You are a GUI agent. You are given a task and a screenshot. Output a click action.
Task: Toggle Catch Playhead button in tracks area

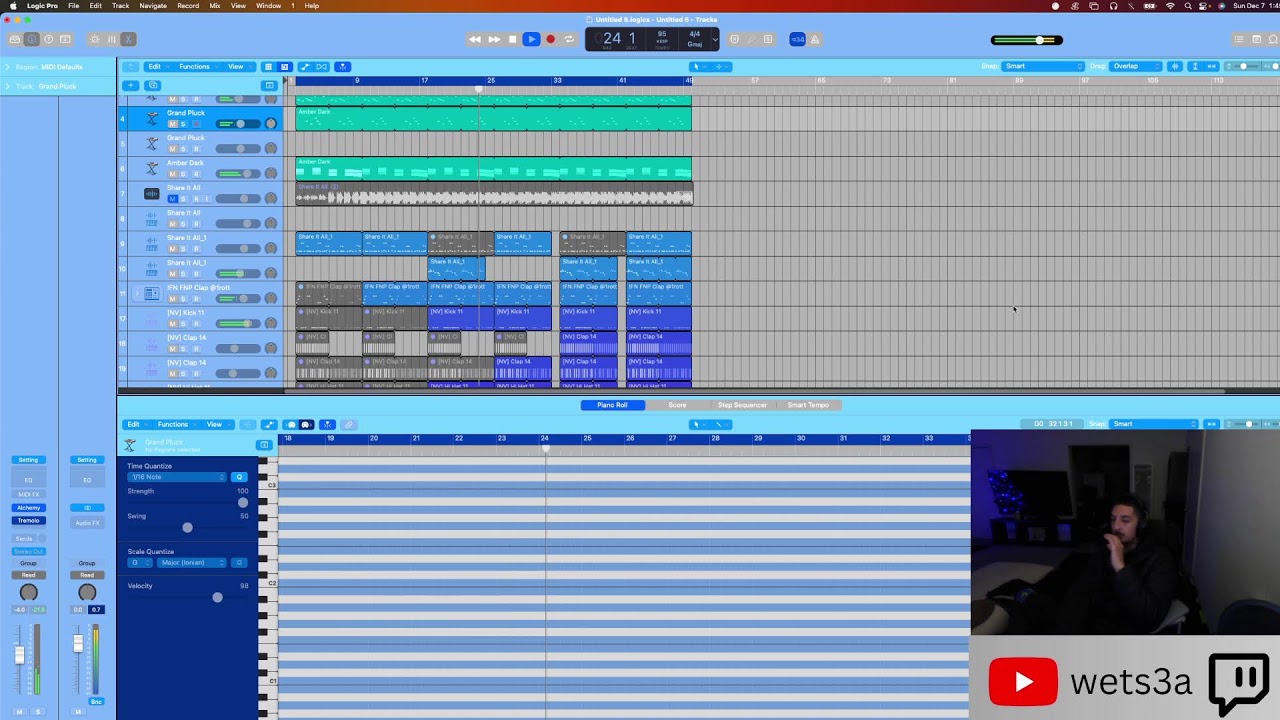(342, 67)
